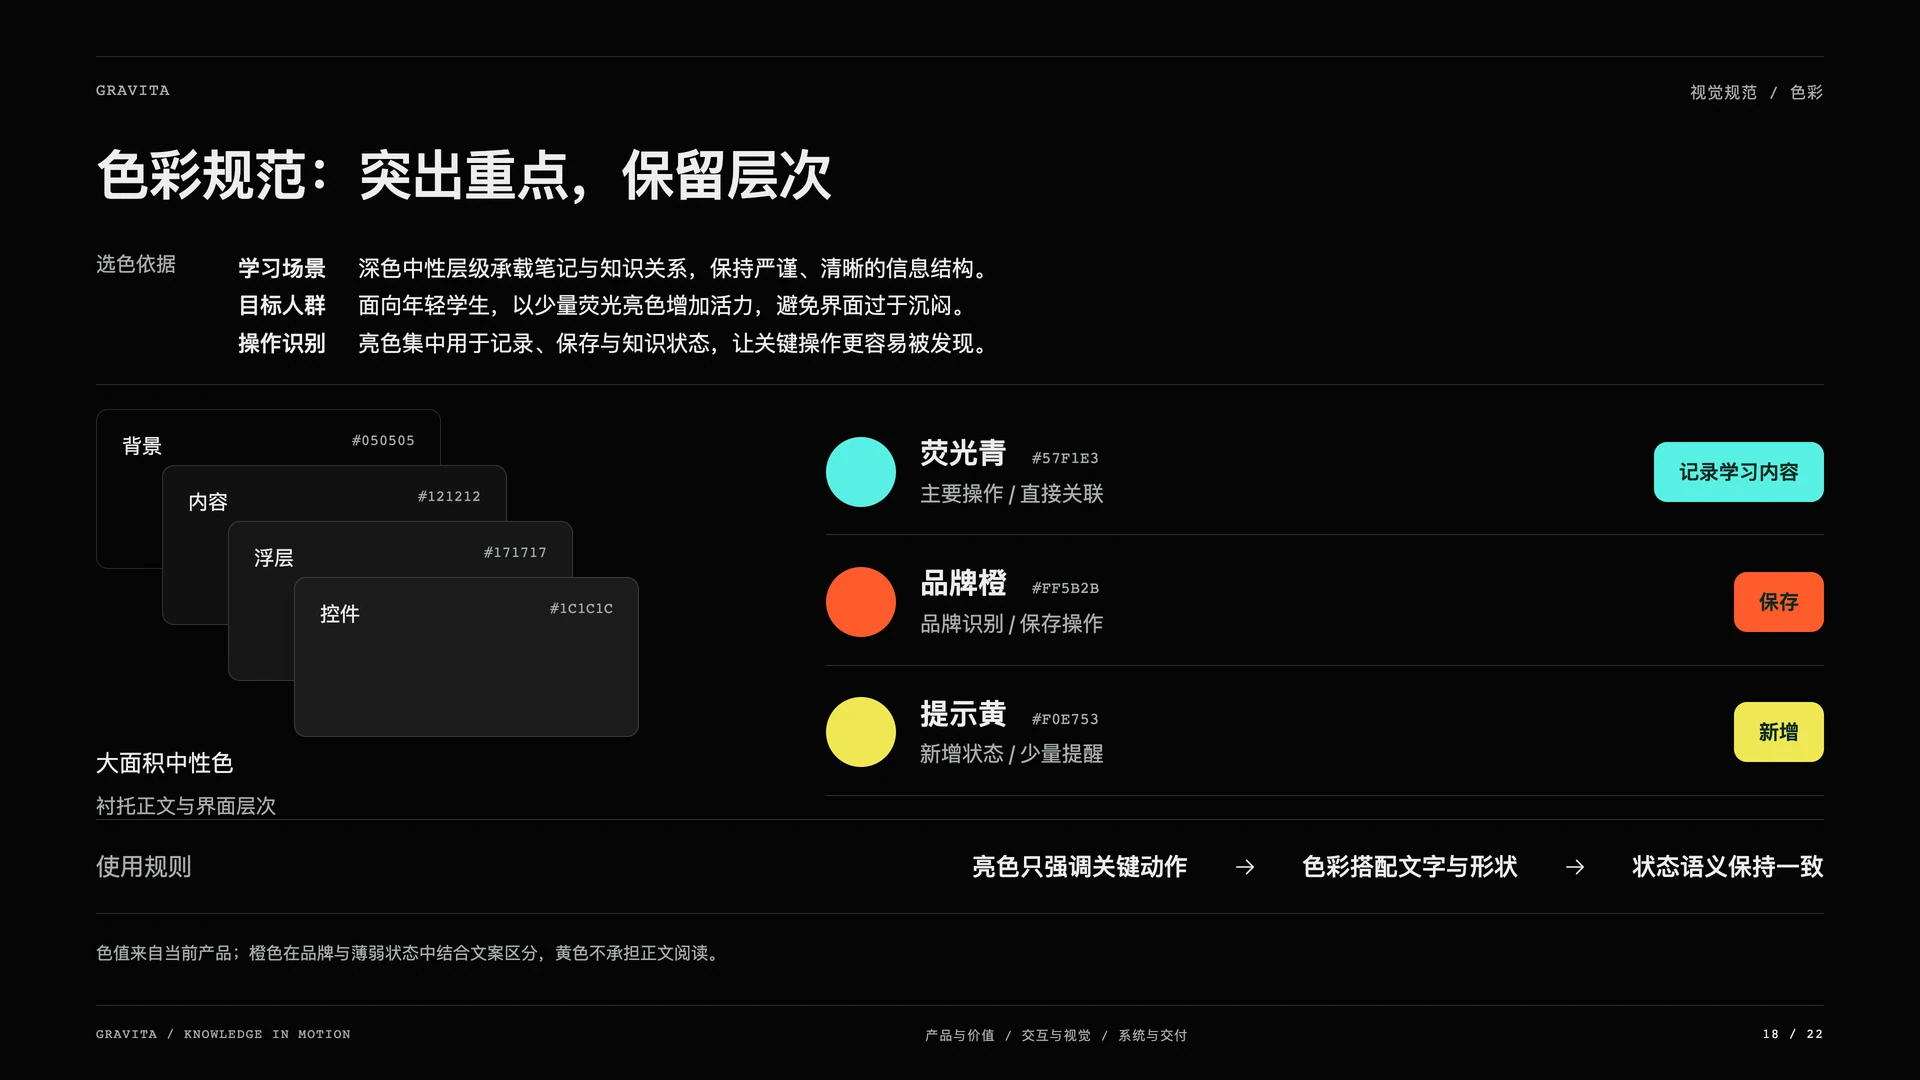
Task: Click the hex value #171717
Action: [x=515, y=553]
